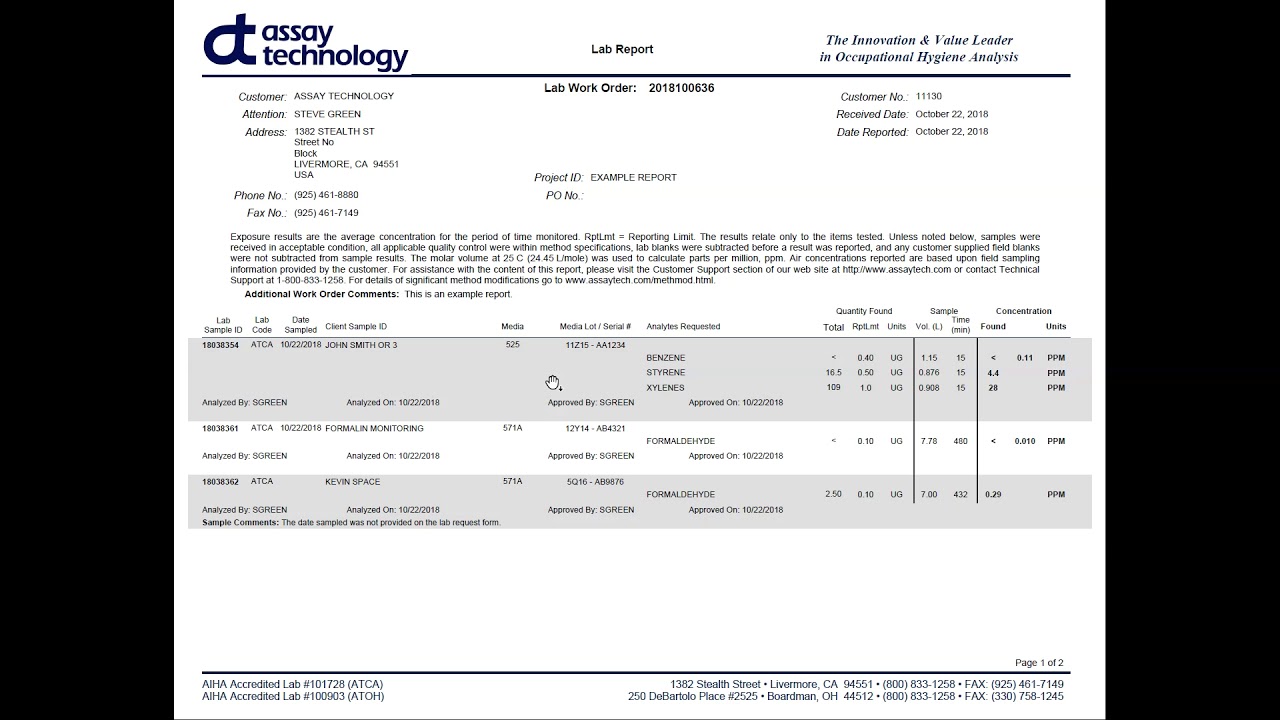Click the Lab Report title

(x=622, y=49)
